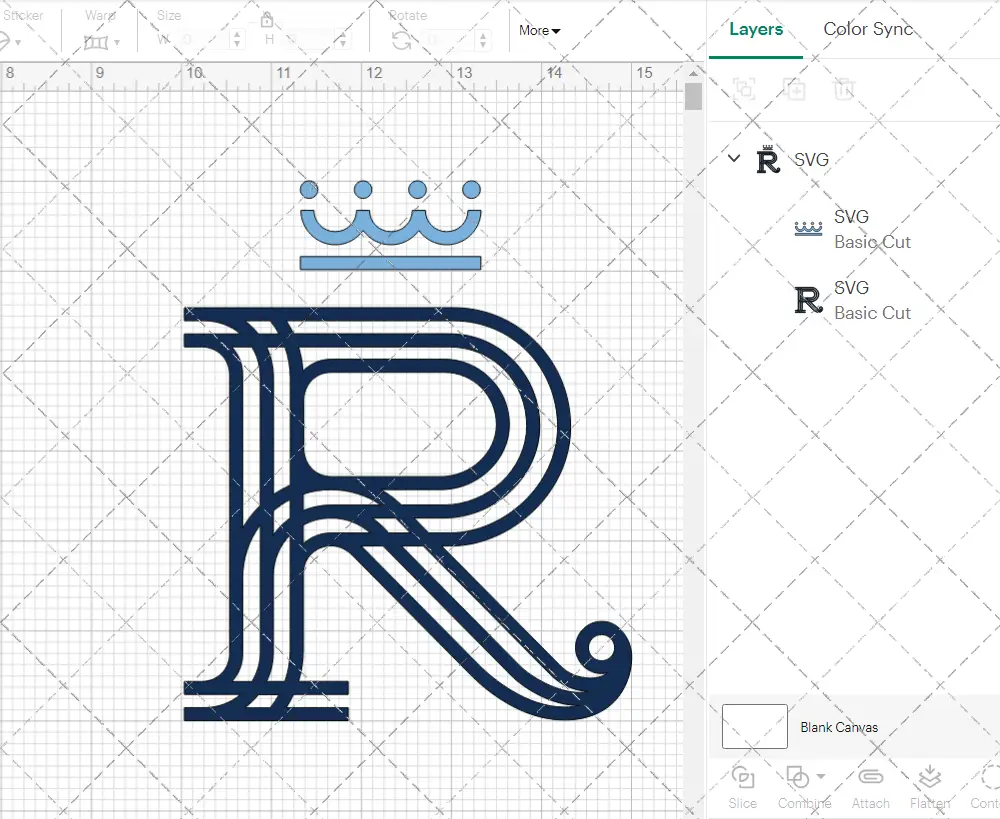Click the Flatten icon
The height and width of the screenshot is (819, 1000).
pos(929,778)
